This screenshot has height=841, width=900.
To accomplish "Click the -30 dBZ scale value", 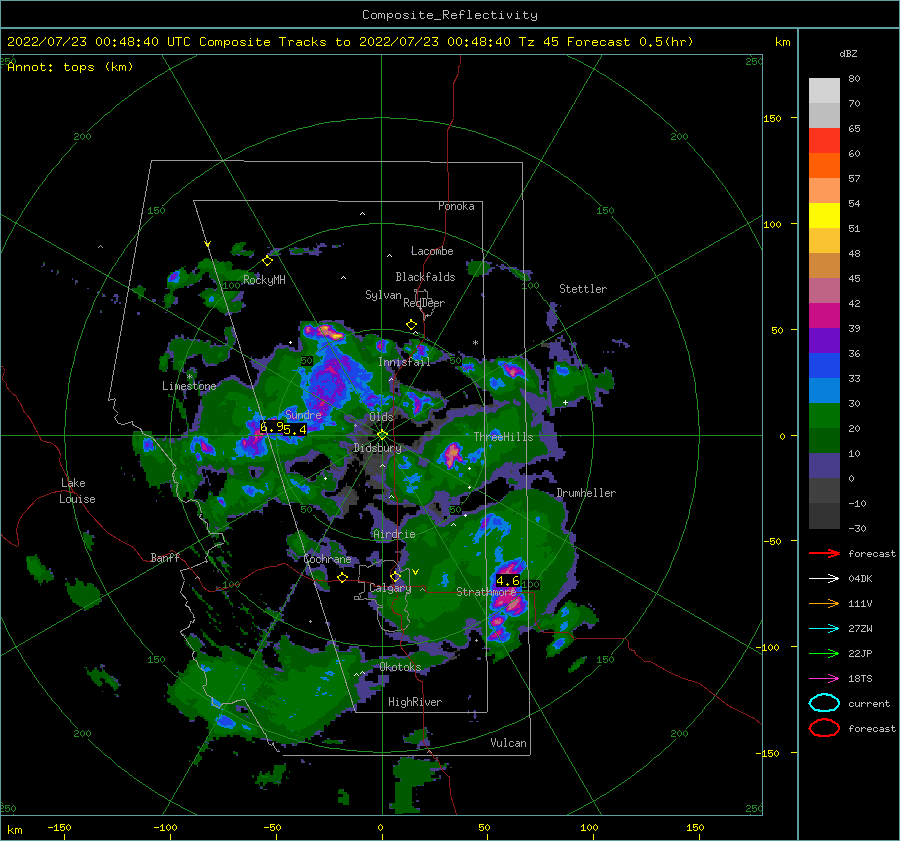I will tap(857, 528).
